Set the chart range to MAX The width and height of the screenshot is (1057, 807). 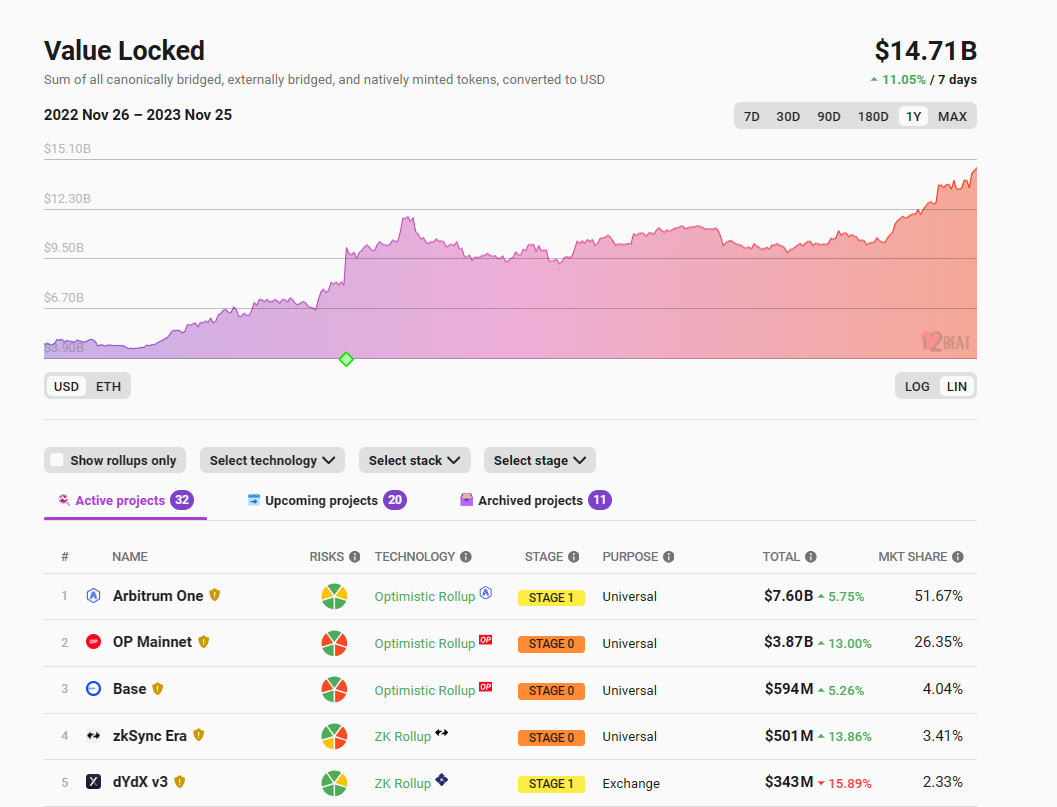click(952, 116)
